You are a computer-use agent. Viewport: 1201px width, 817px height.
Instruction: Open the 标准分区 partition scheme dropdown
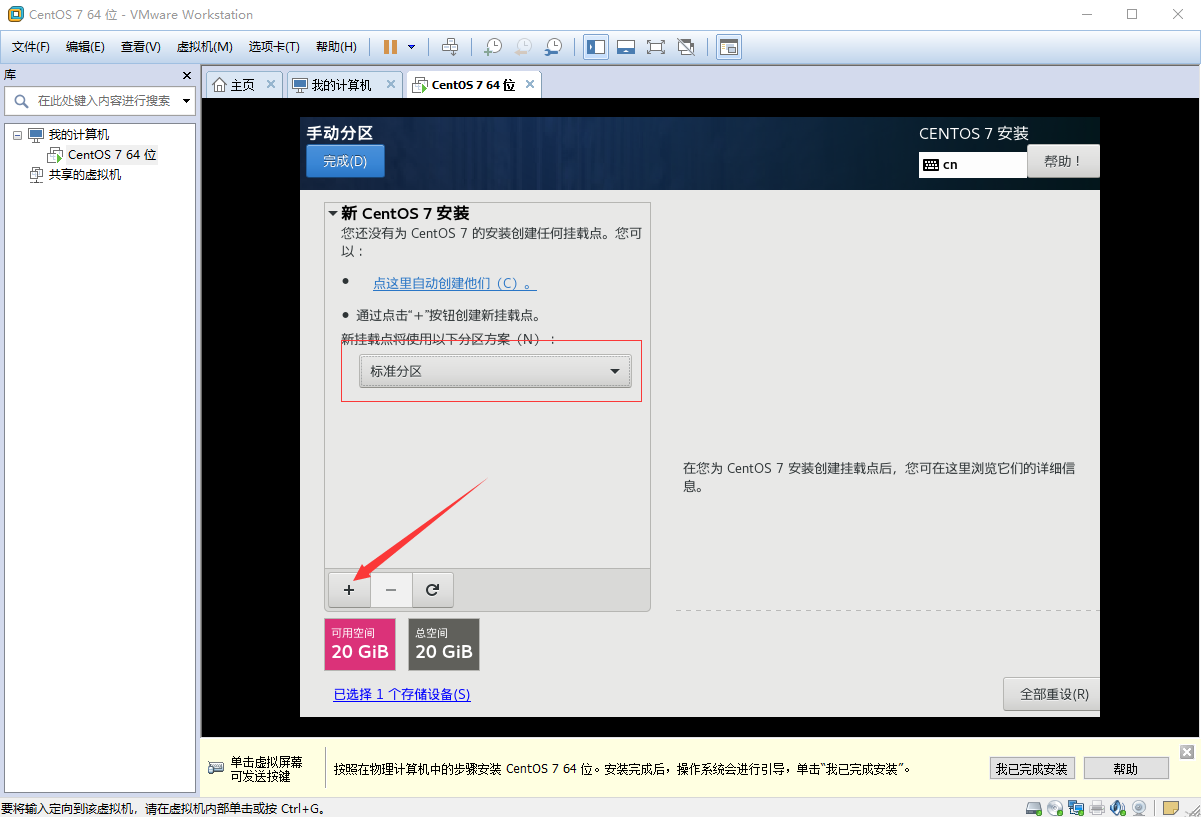(x=495, y=371)
